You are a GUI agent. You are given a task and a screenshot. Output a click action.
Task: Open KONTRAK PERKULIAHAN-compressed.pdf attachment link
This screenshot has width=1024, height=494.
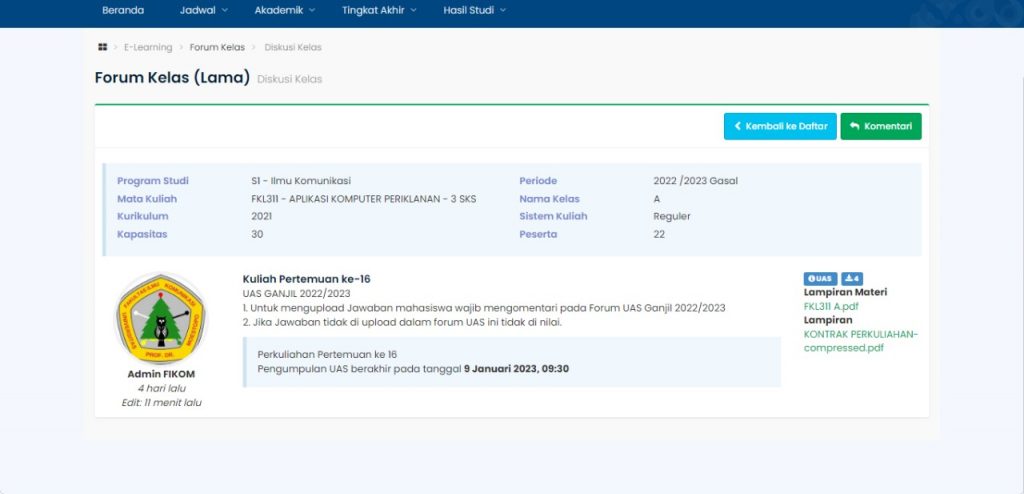point(860,341)
